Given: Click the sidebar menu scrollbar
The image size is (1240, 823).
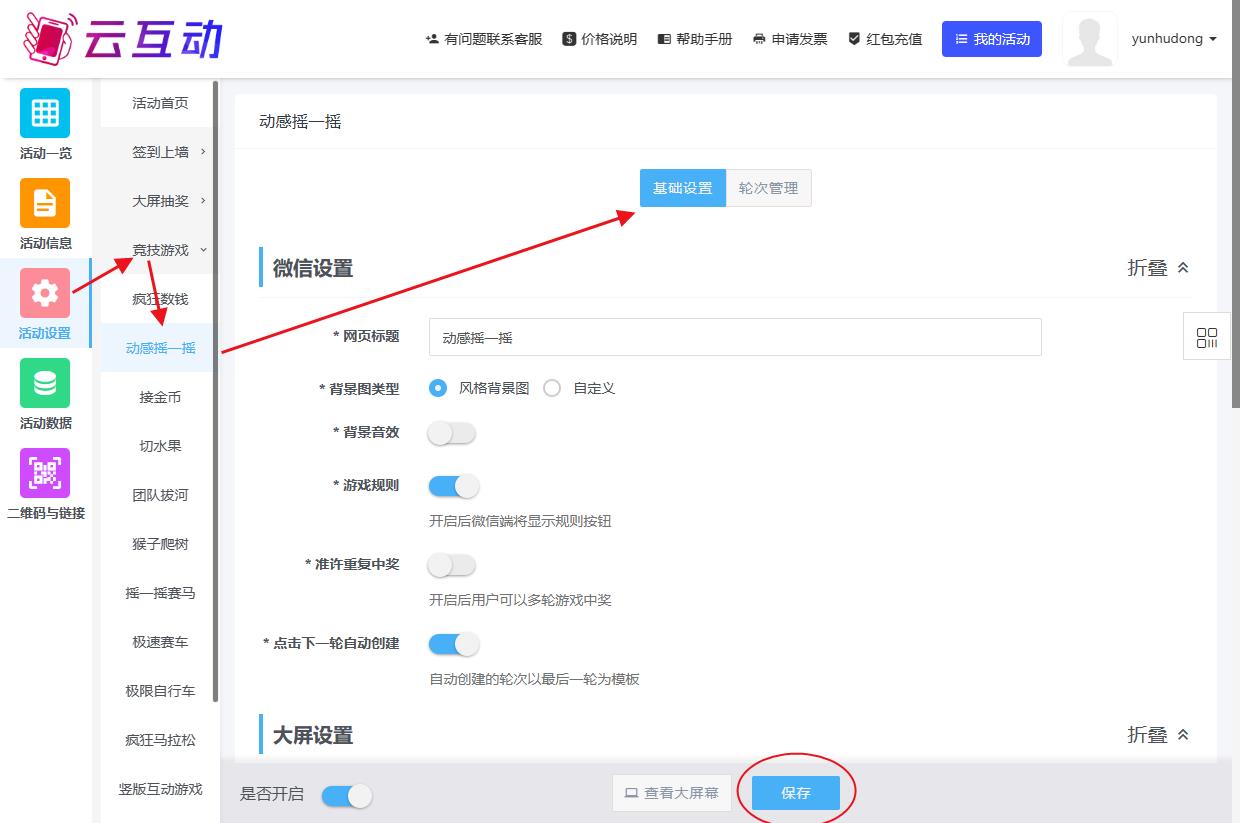Looking at the screenshot, I should pyautogui.click(x=216, y=391).
